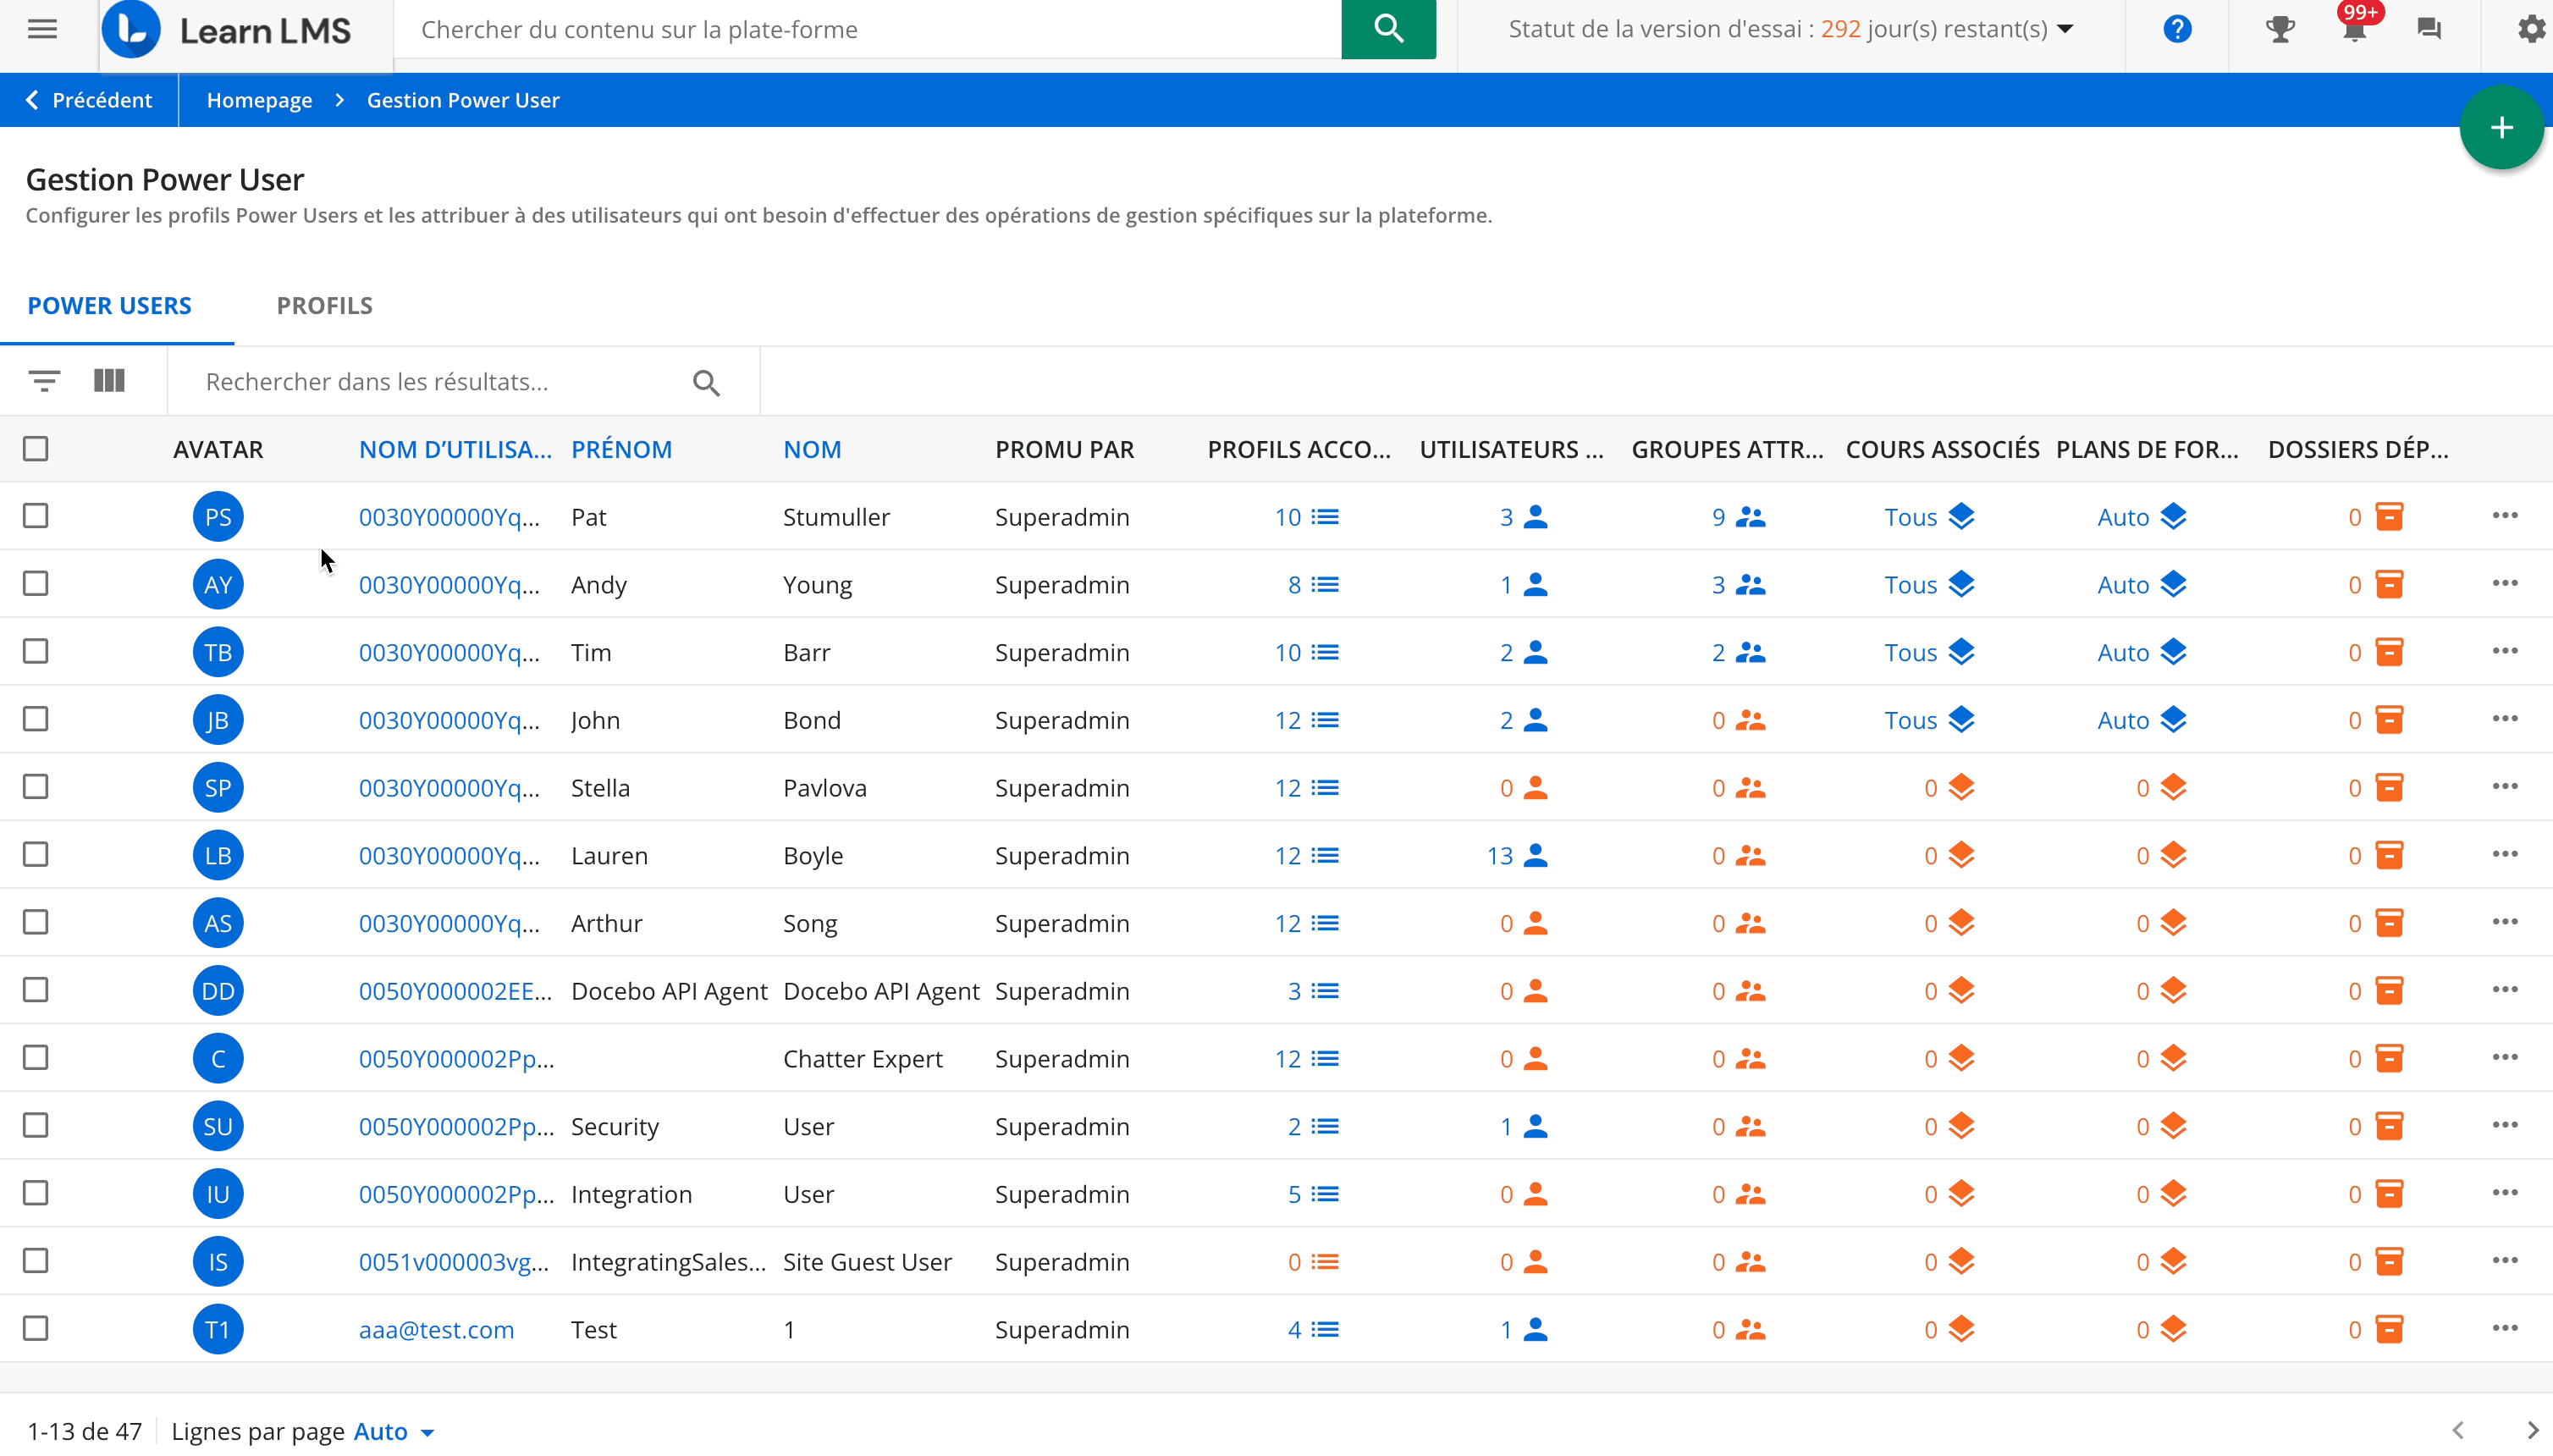The height and width of the screenshot is (1456, 2553).
Task: Open the messages chat icon
Action: [2429, 29]
